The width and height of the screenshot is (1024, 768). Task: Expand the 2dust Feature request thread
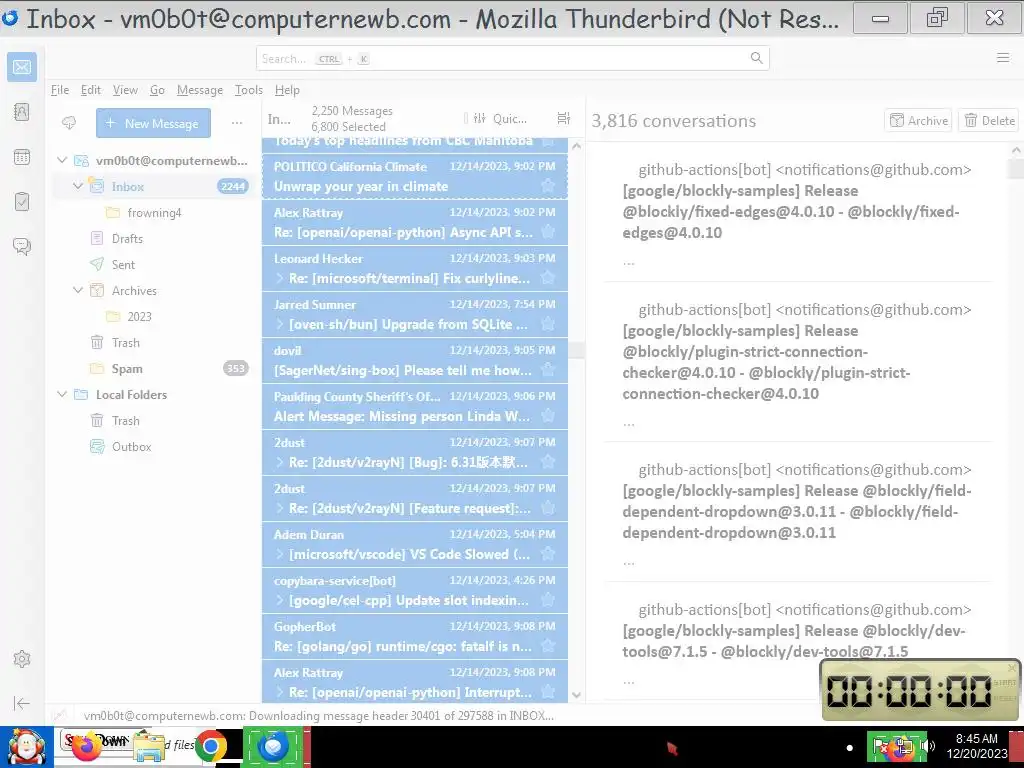[x=280, y=508]
